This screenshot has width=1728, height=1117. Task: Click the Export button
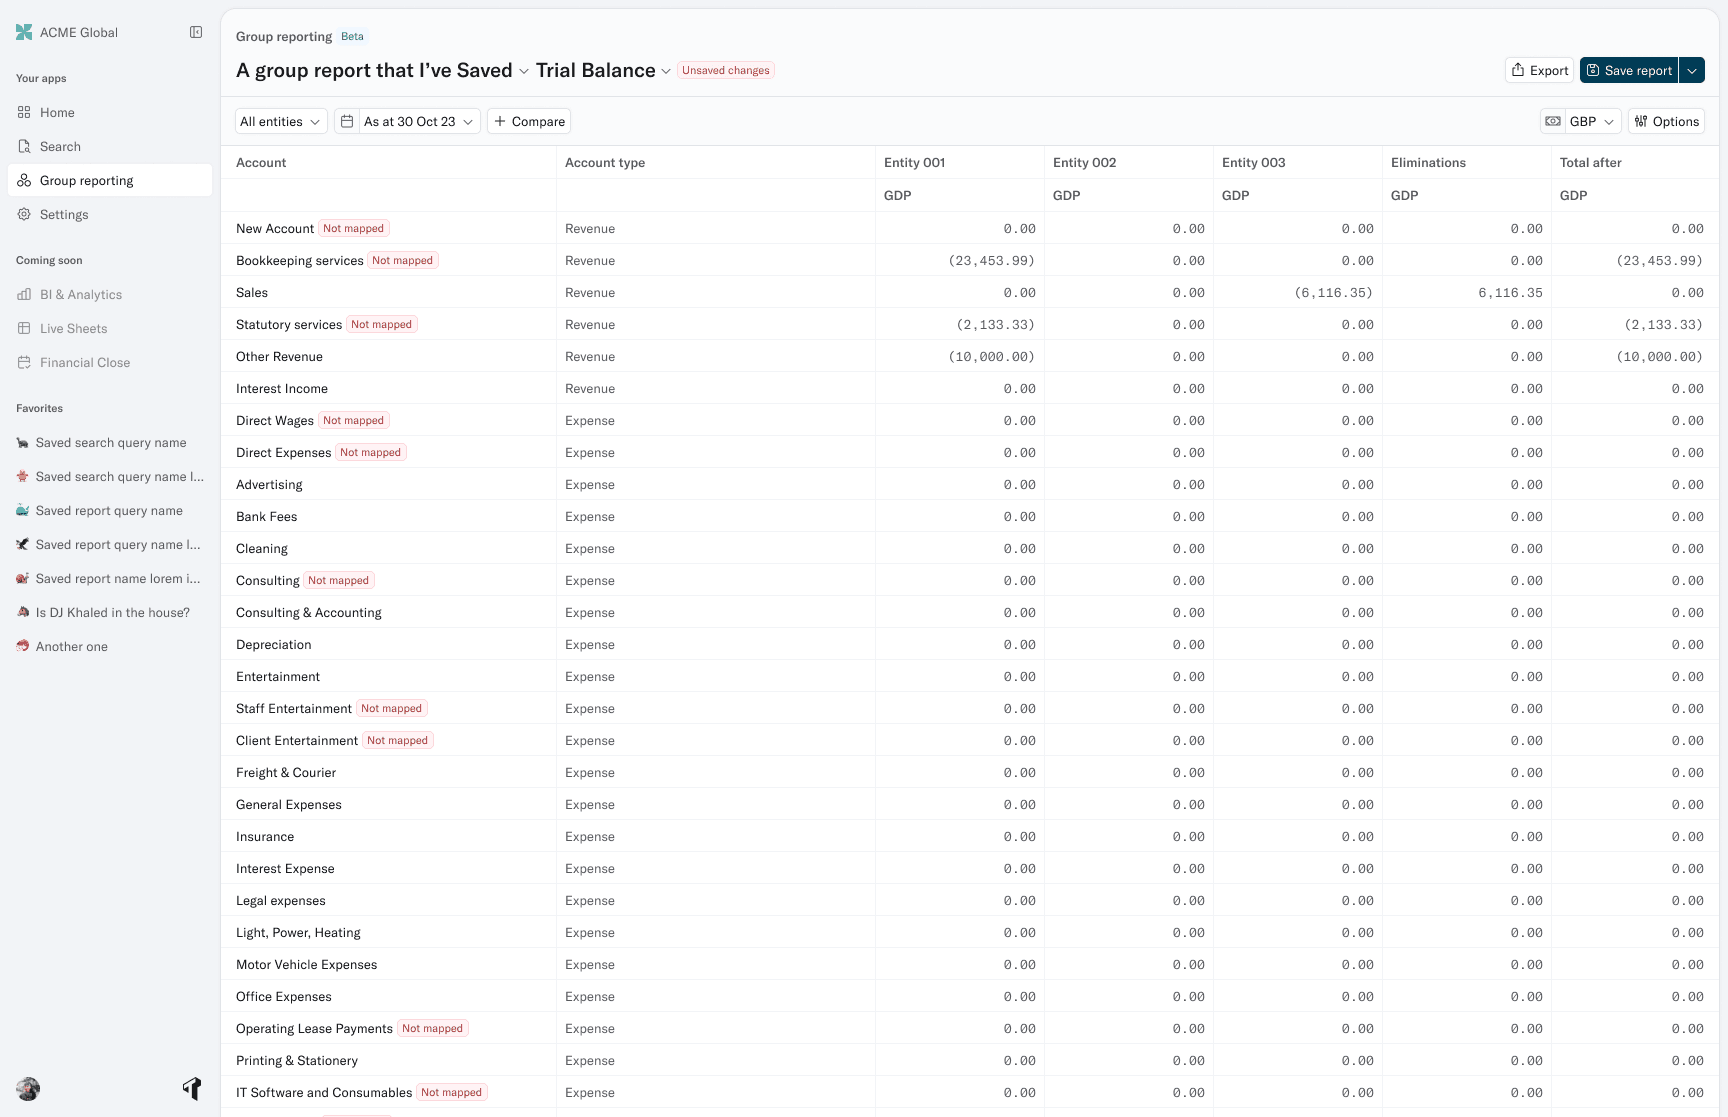[1539, 70]
